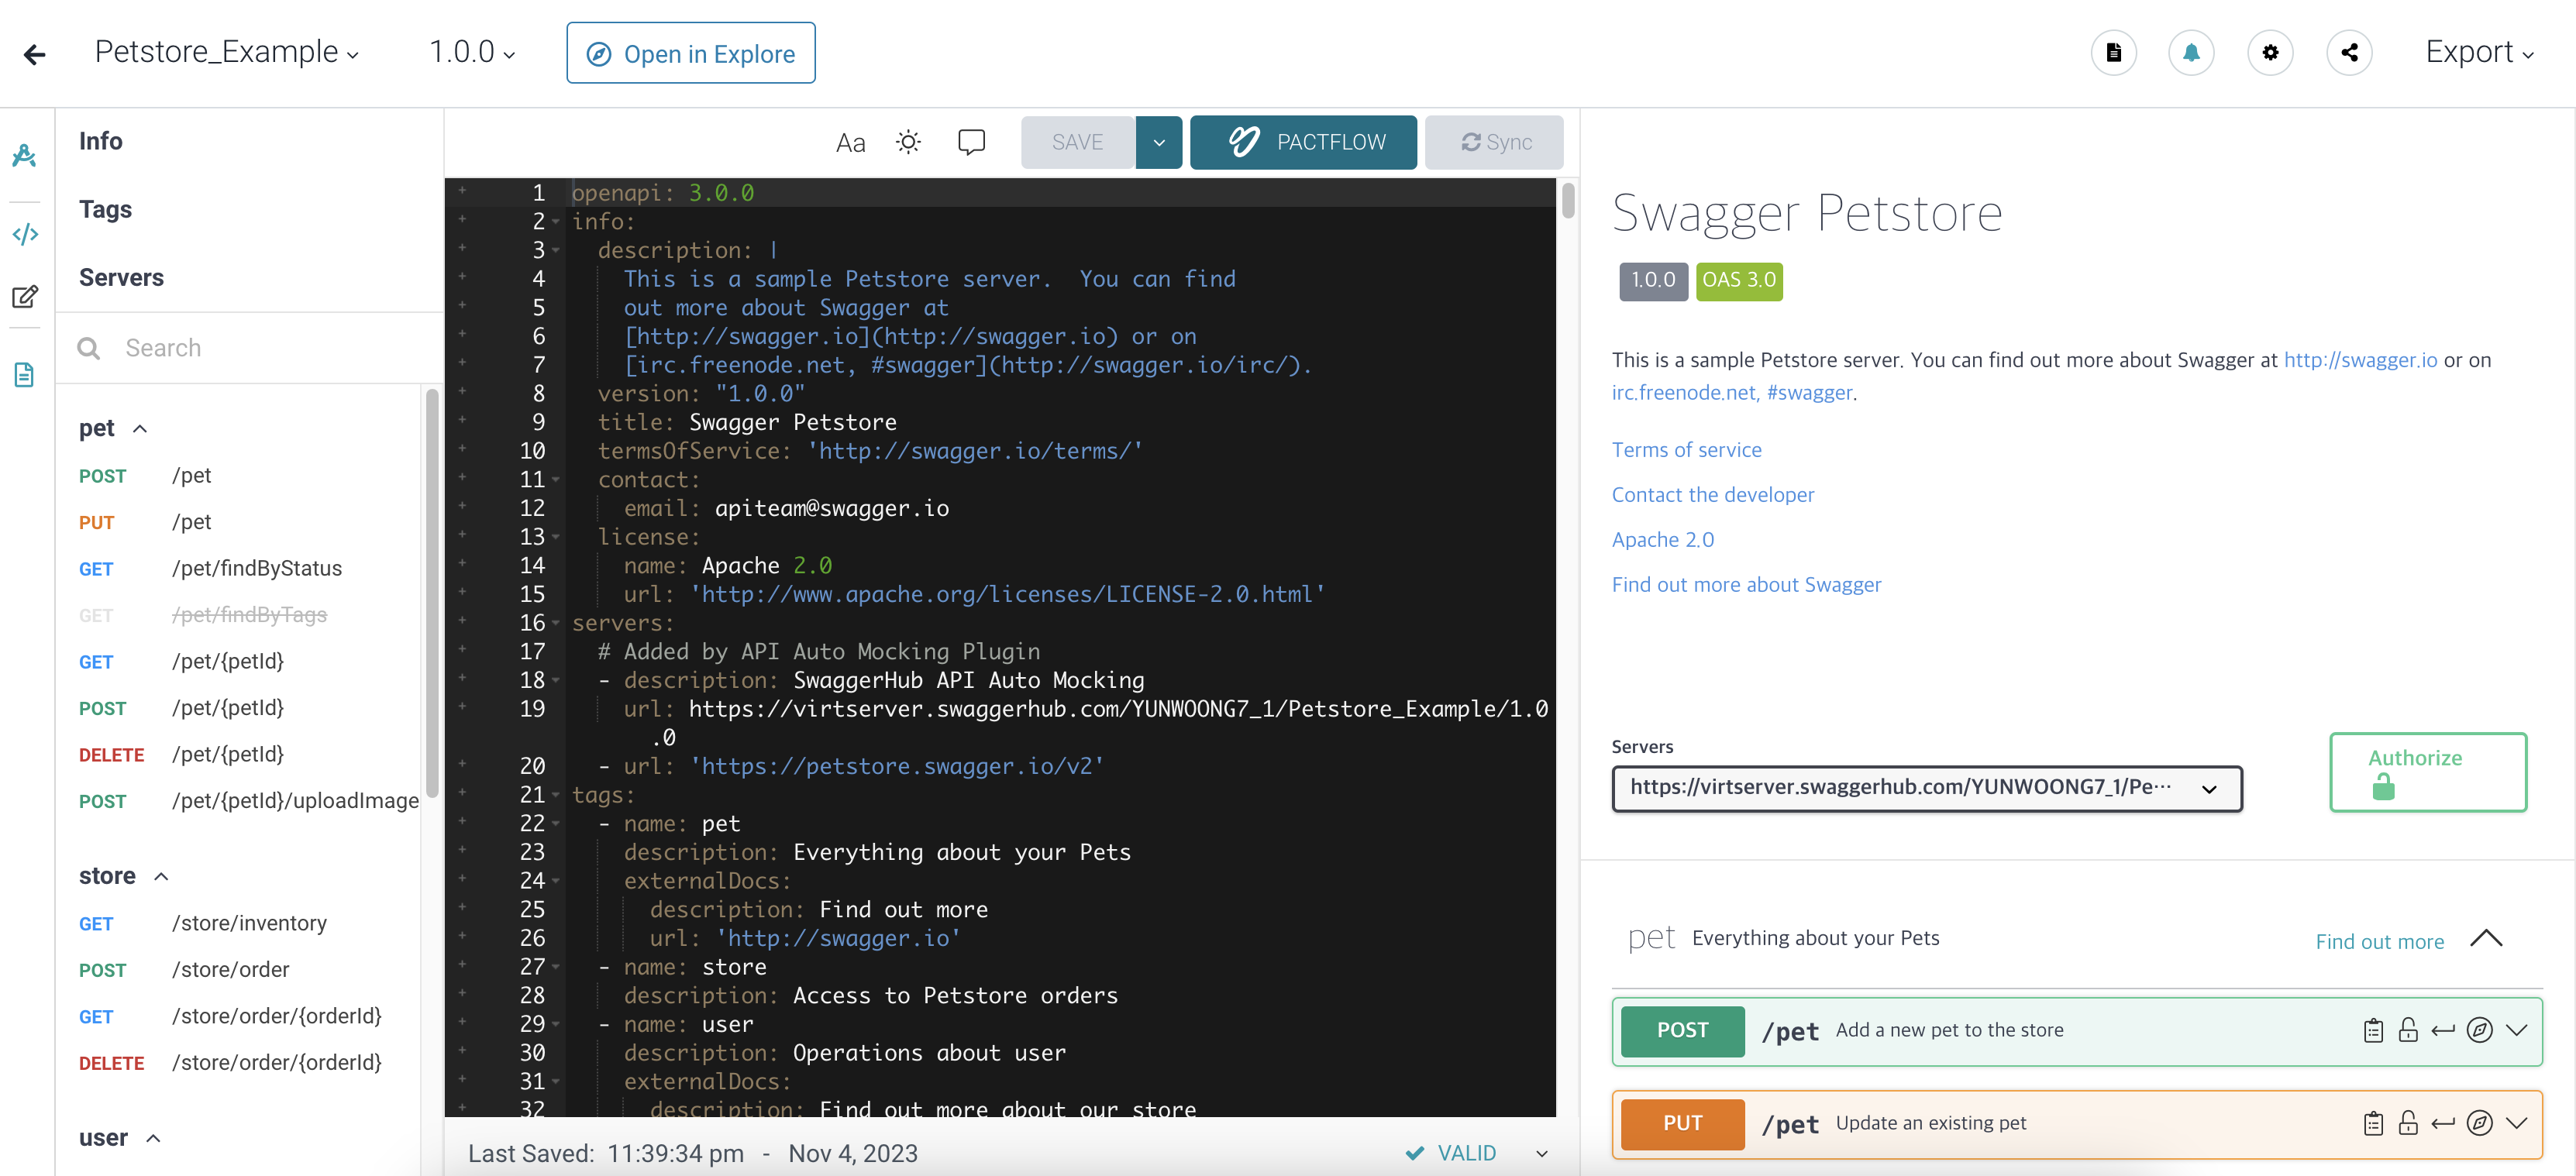Open the Petstore_Example name dropdown
The image size is (2576, 1176).
tap(227, 52)
